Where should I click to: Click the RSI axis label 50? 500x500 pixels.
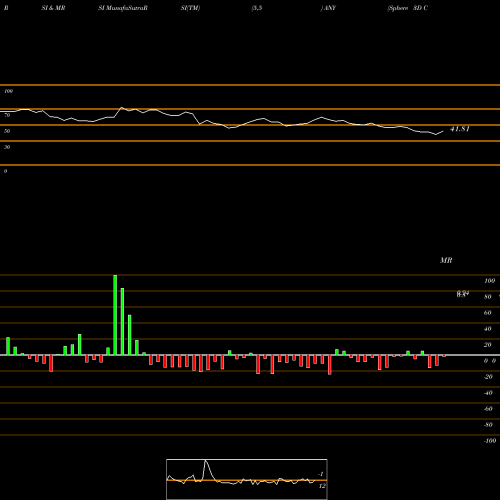coord(7,131)
